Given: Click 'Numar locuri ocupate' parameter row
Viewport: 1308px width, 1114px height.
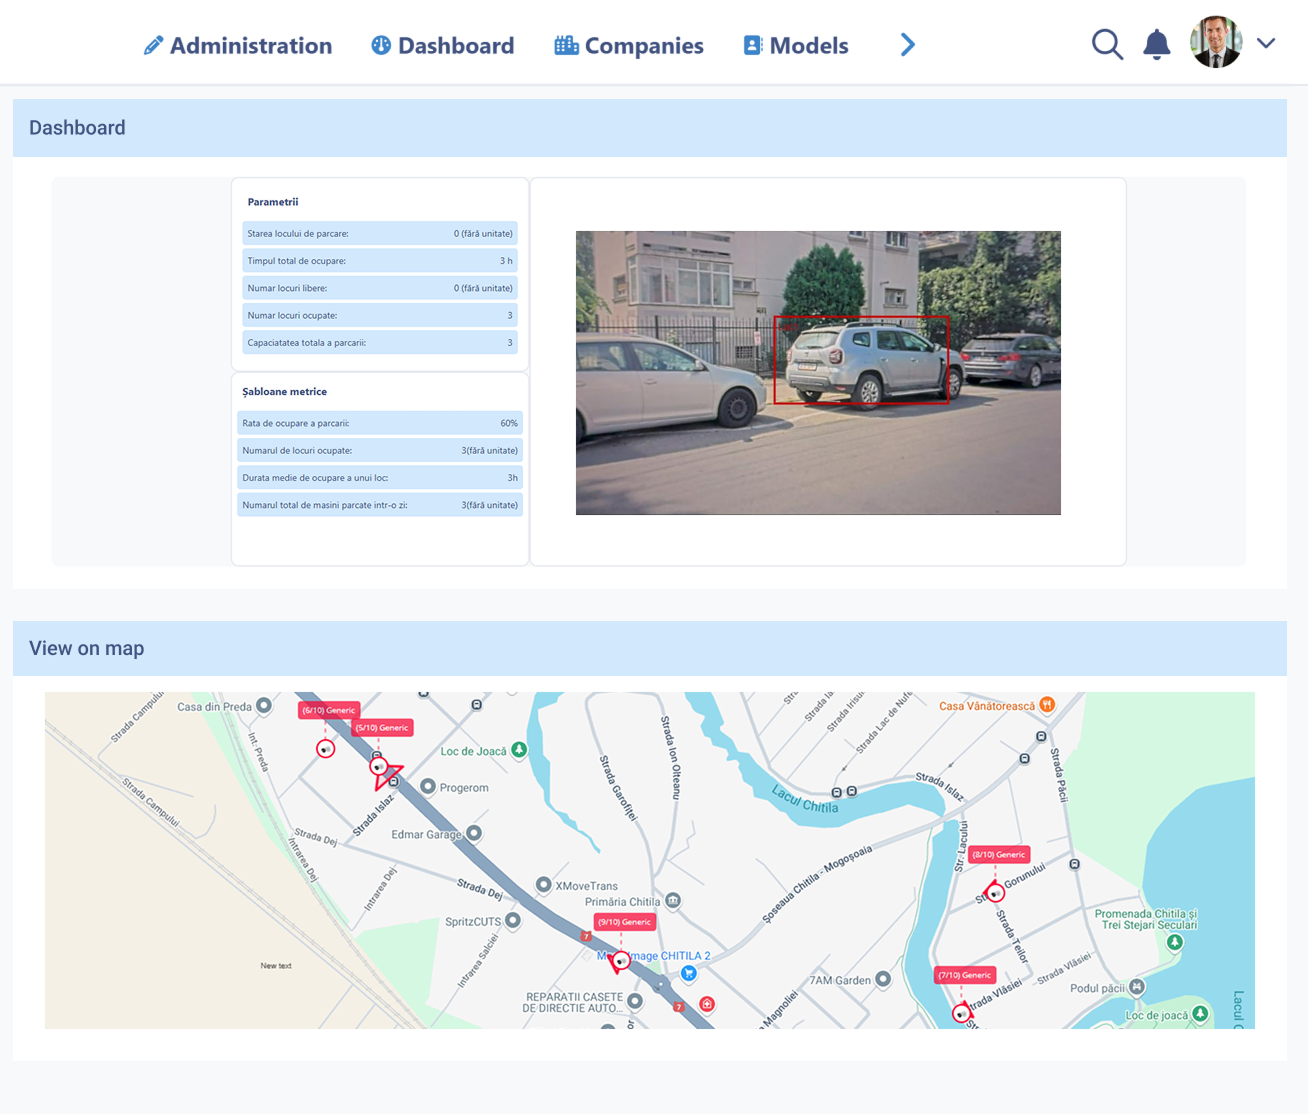Looking at the screenshot, I should point(380,315).
